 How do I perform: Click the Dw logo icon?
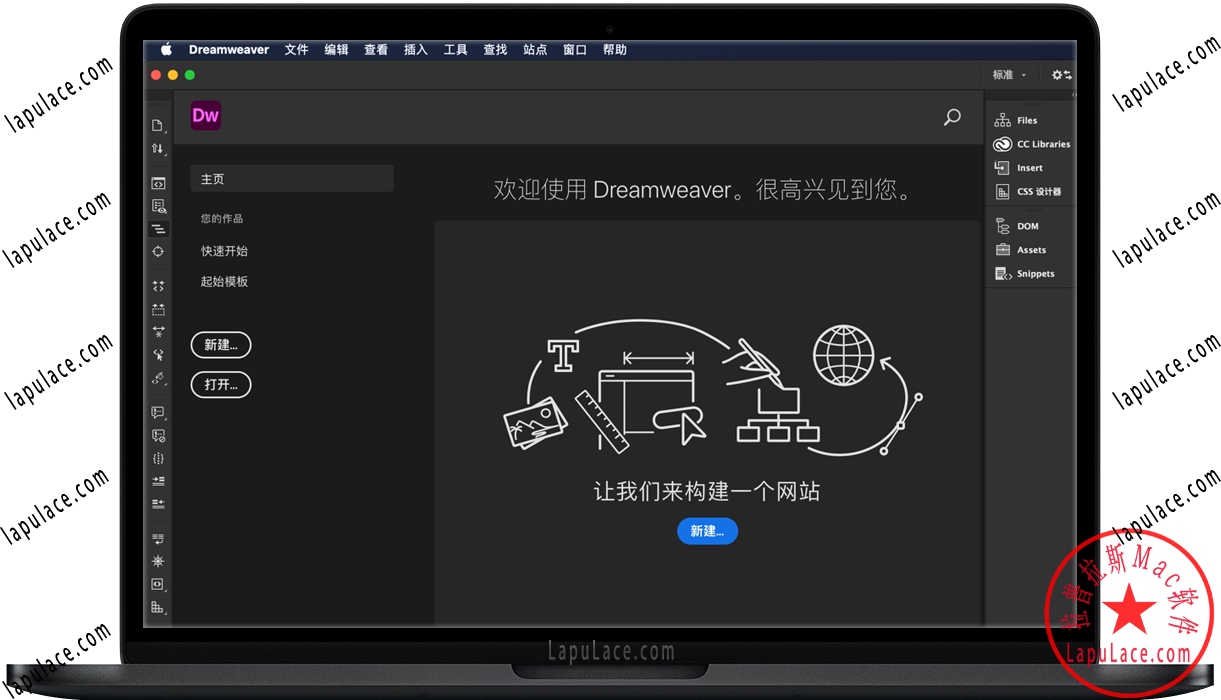coord(205,115)
